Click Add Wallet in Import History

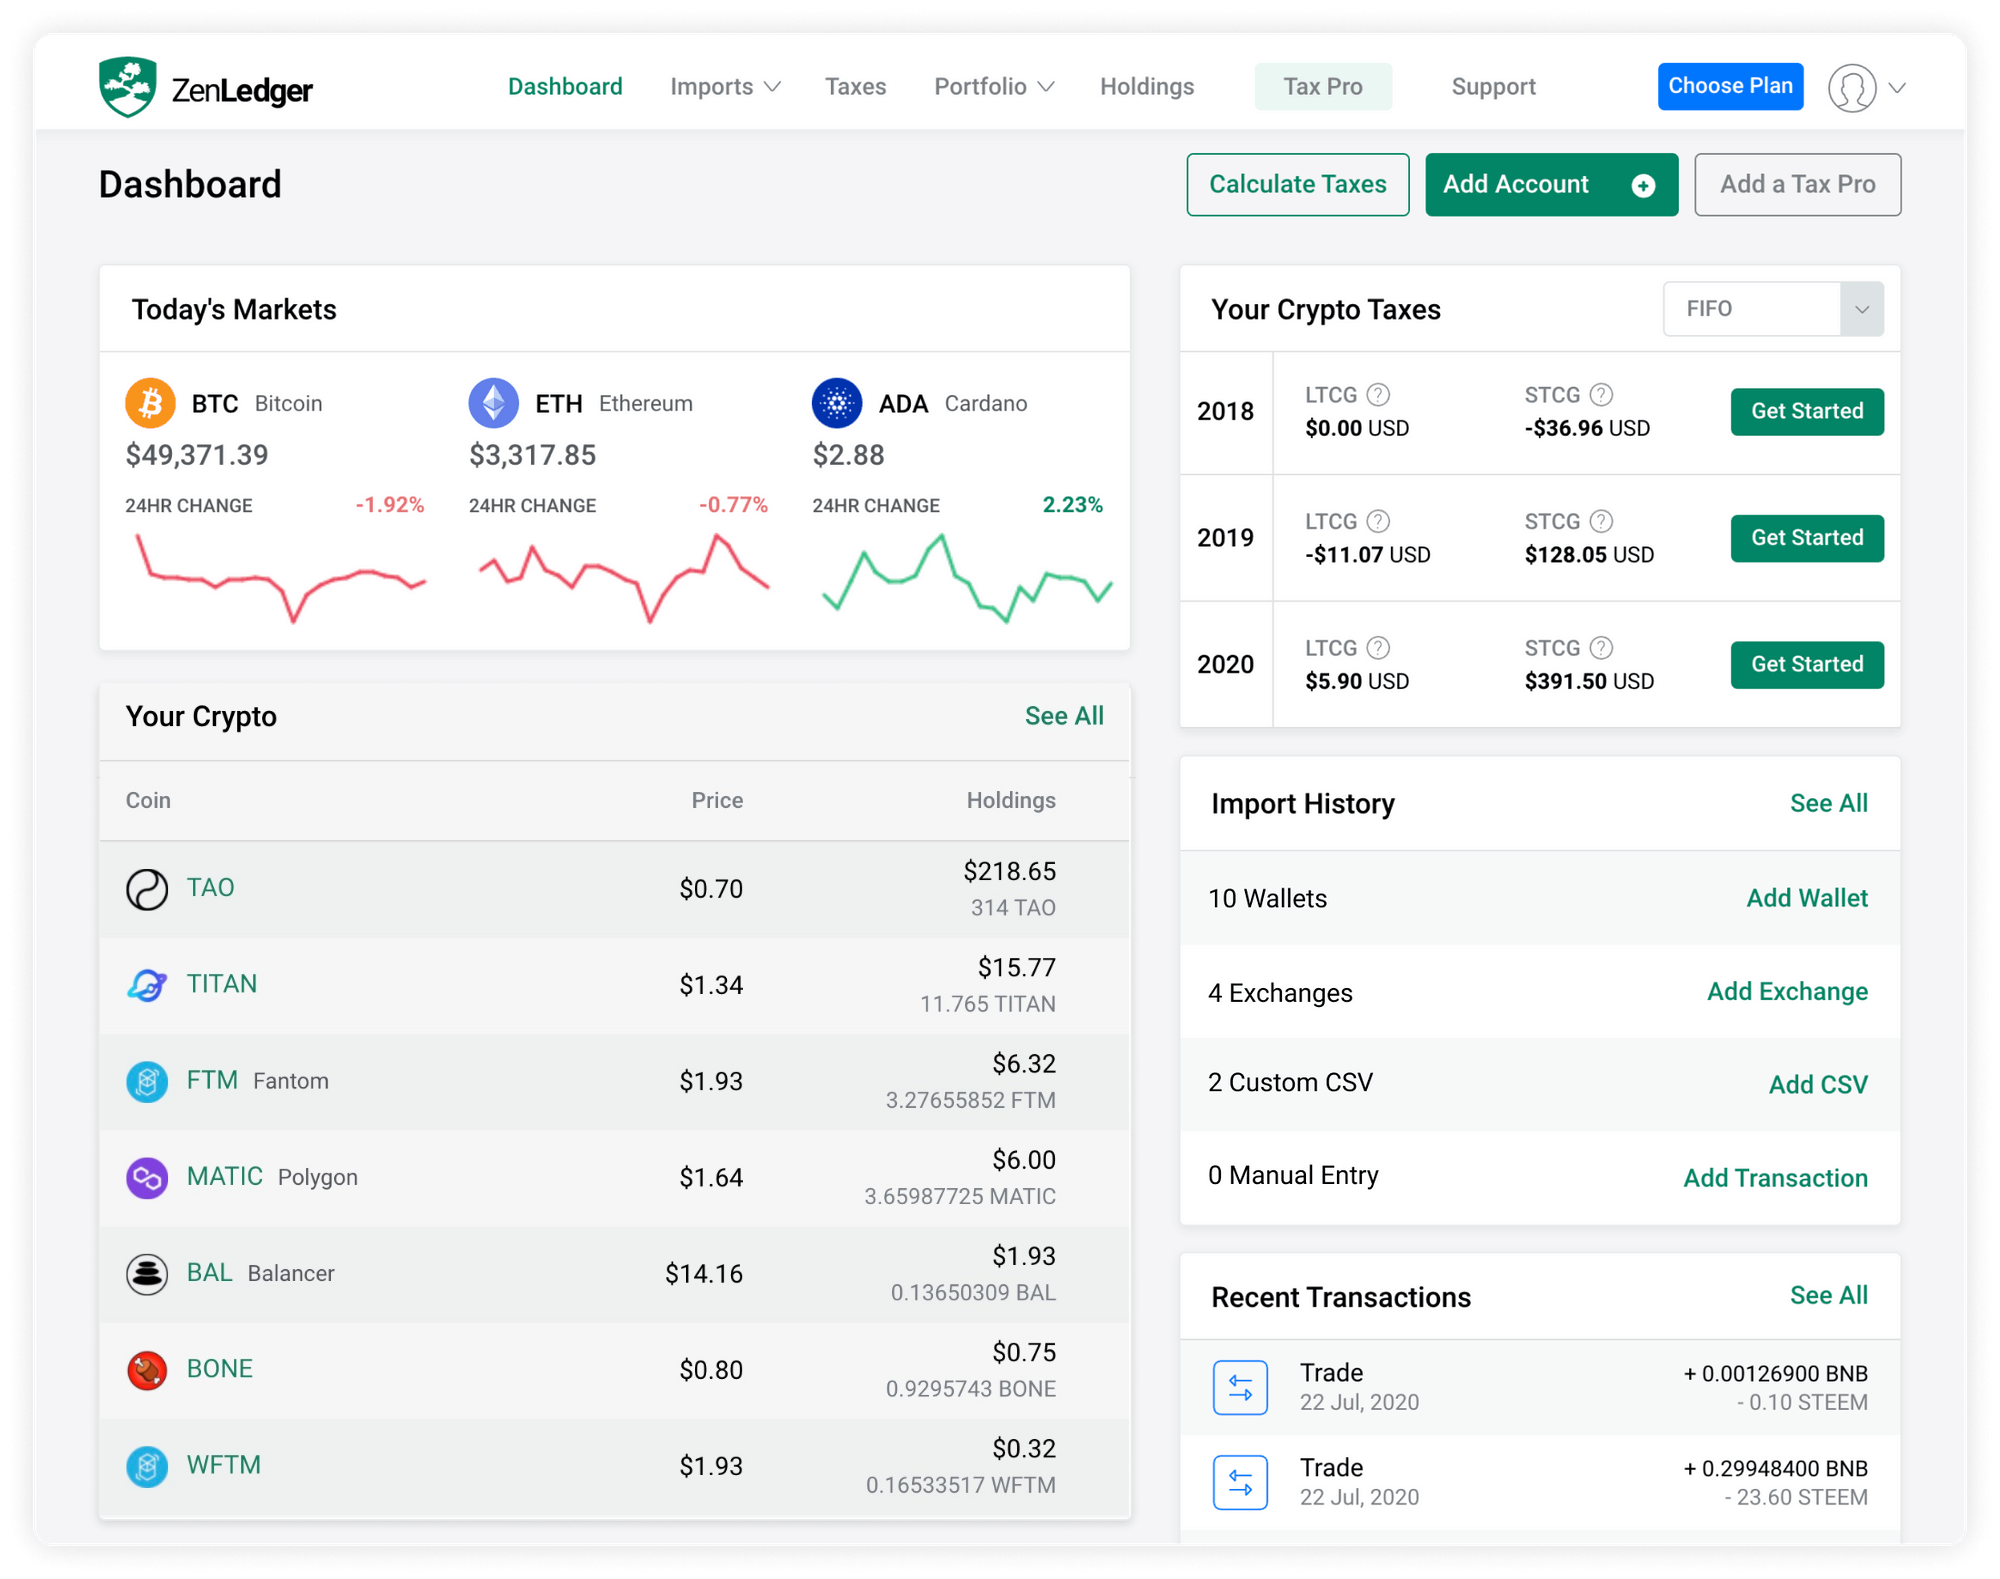(x=1807, y=898)
